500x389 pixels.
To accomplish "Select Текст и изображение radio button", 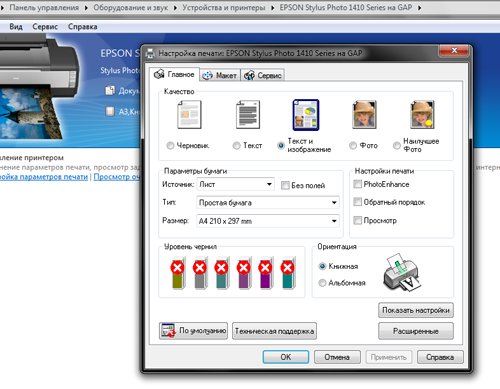I will tap(281, 146).
